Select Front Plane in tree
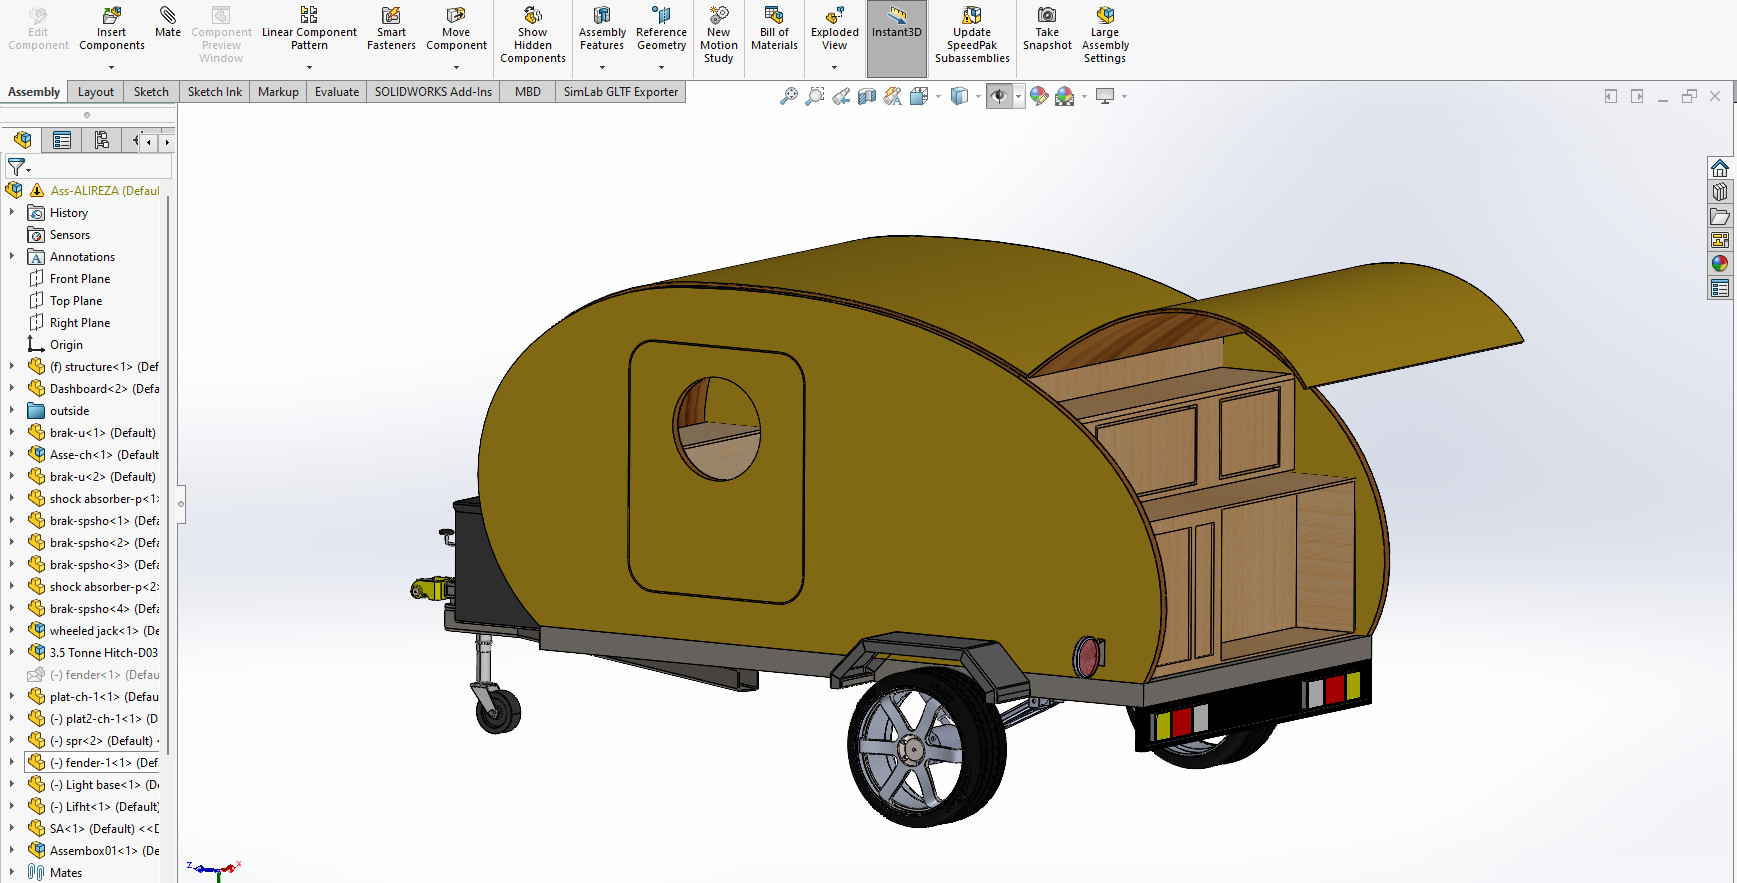 click(80, 278)
